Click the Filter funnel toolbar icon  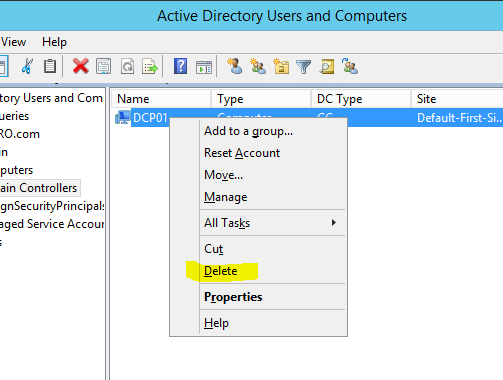click(x=304, y=67)
